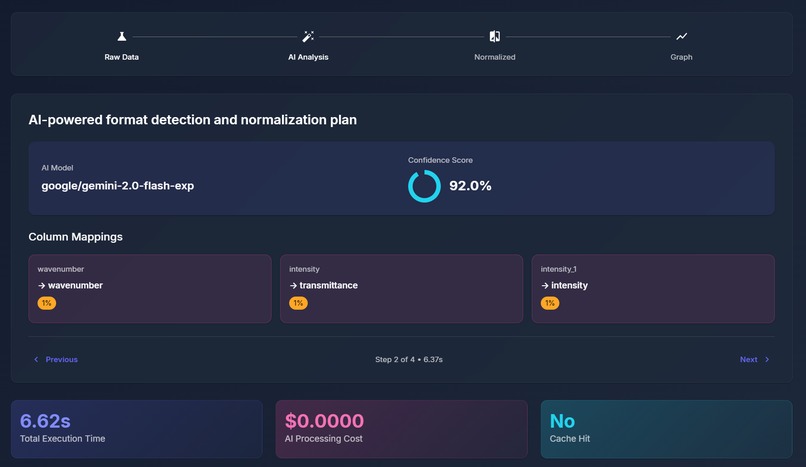
Task: Open the Graph step label
Action: tap(681, 57)
